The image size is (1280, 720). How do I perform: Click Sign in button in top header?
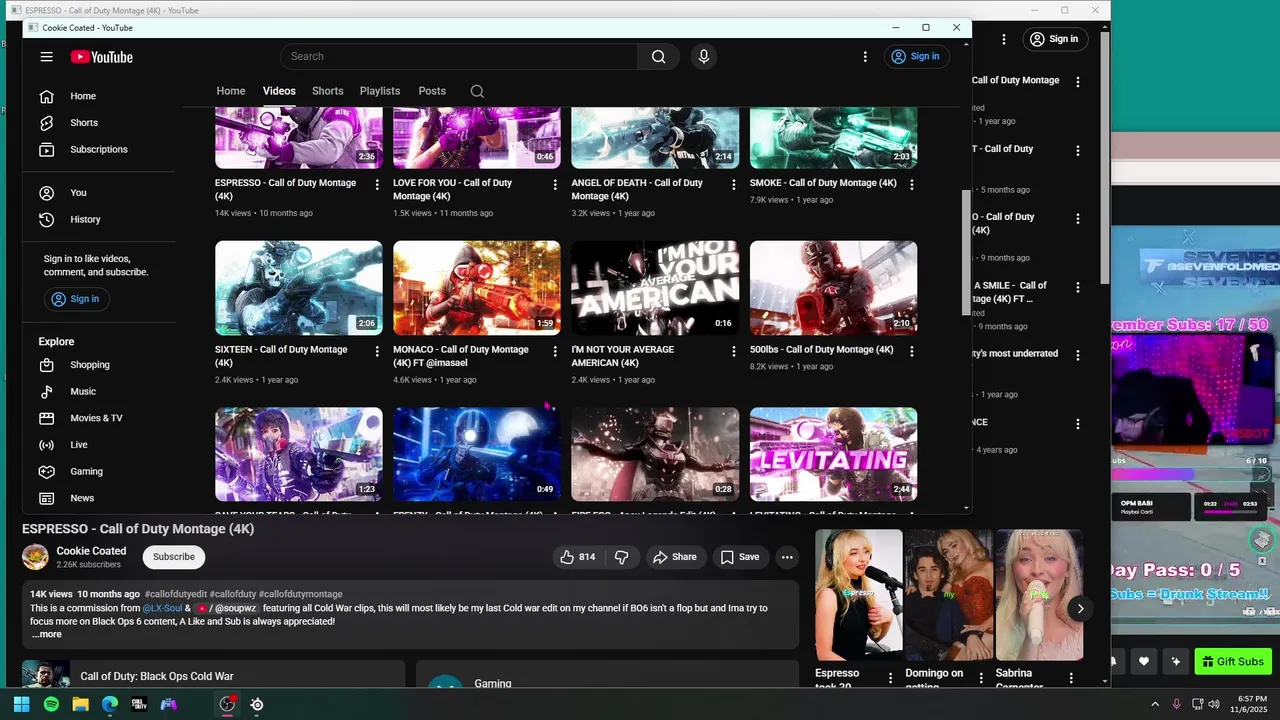click(x=917, y=57)
